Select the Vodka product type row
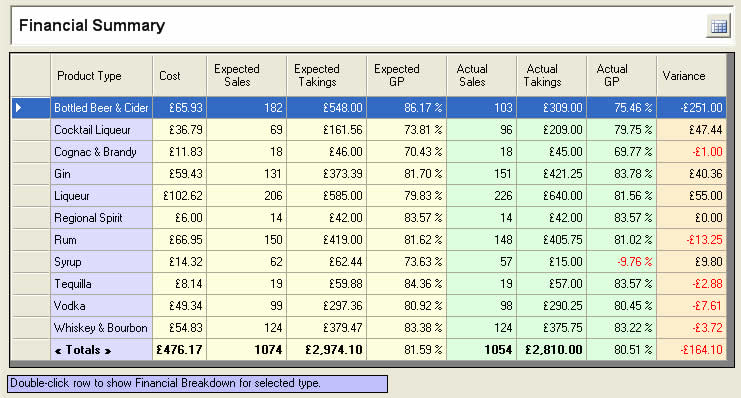This screenshot has height=398, width=741. 102,306
